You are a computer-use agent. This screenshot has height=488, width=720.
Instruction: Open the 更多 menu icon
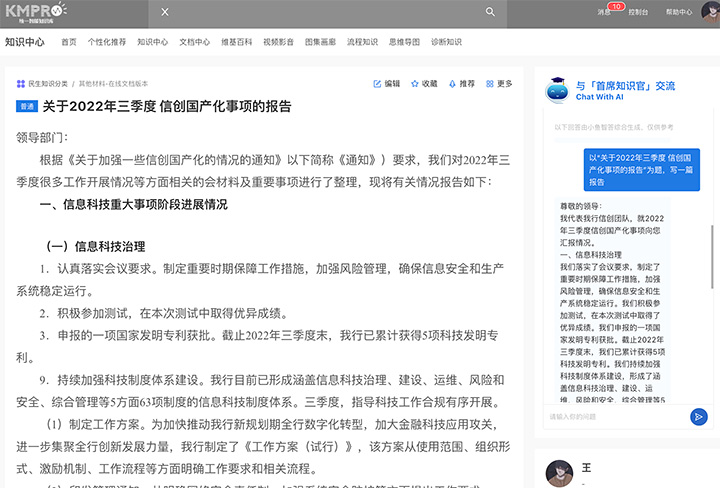[x=489, y=84]
